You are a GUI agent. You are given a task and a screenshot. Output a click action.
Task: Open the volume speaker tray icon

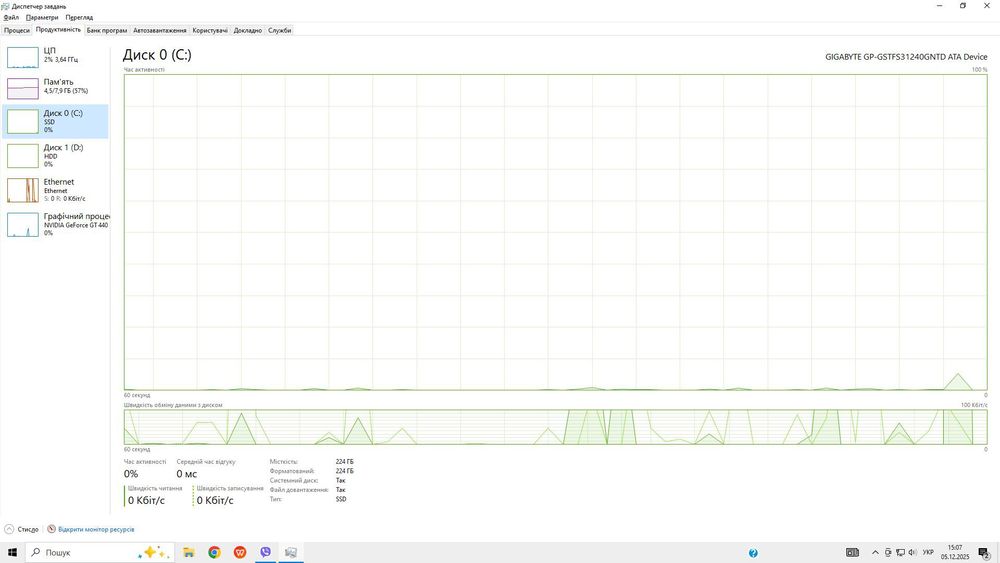point(912,552)
